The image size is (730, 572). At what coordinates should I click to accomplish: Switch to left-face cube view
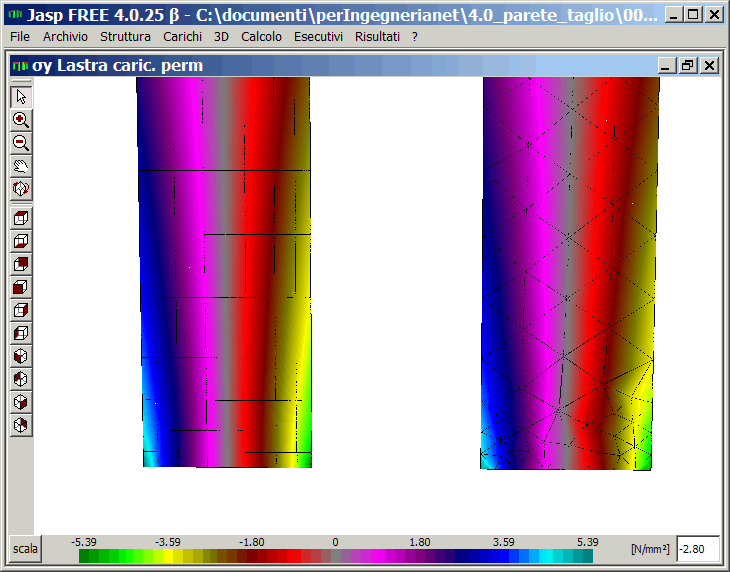click(x=21, y=333)
